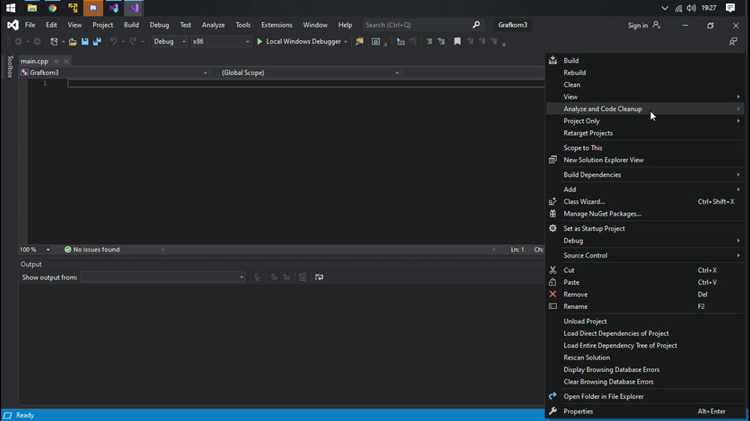Image resolution: width=750 pixels, height=421 pixels.
Task: Pin the main.cpp tab
Action: pyautogui.click(x=56, y=61)
